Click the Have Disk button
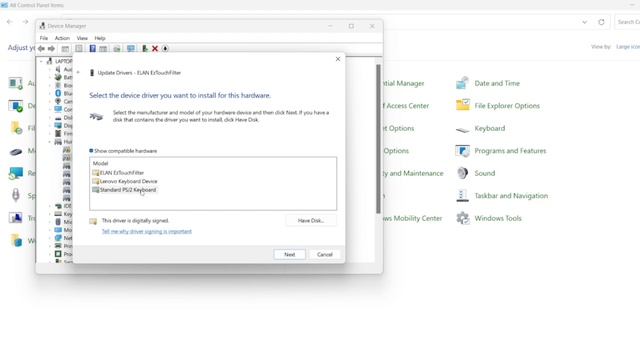 pyautogui.click(x=311, y=220)
